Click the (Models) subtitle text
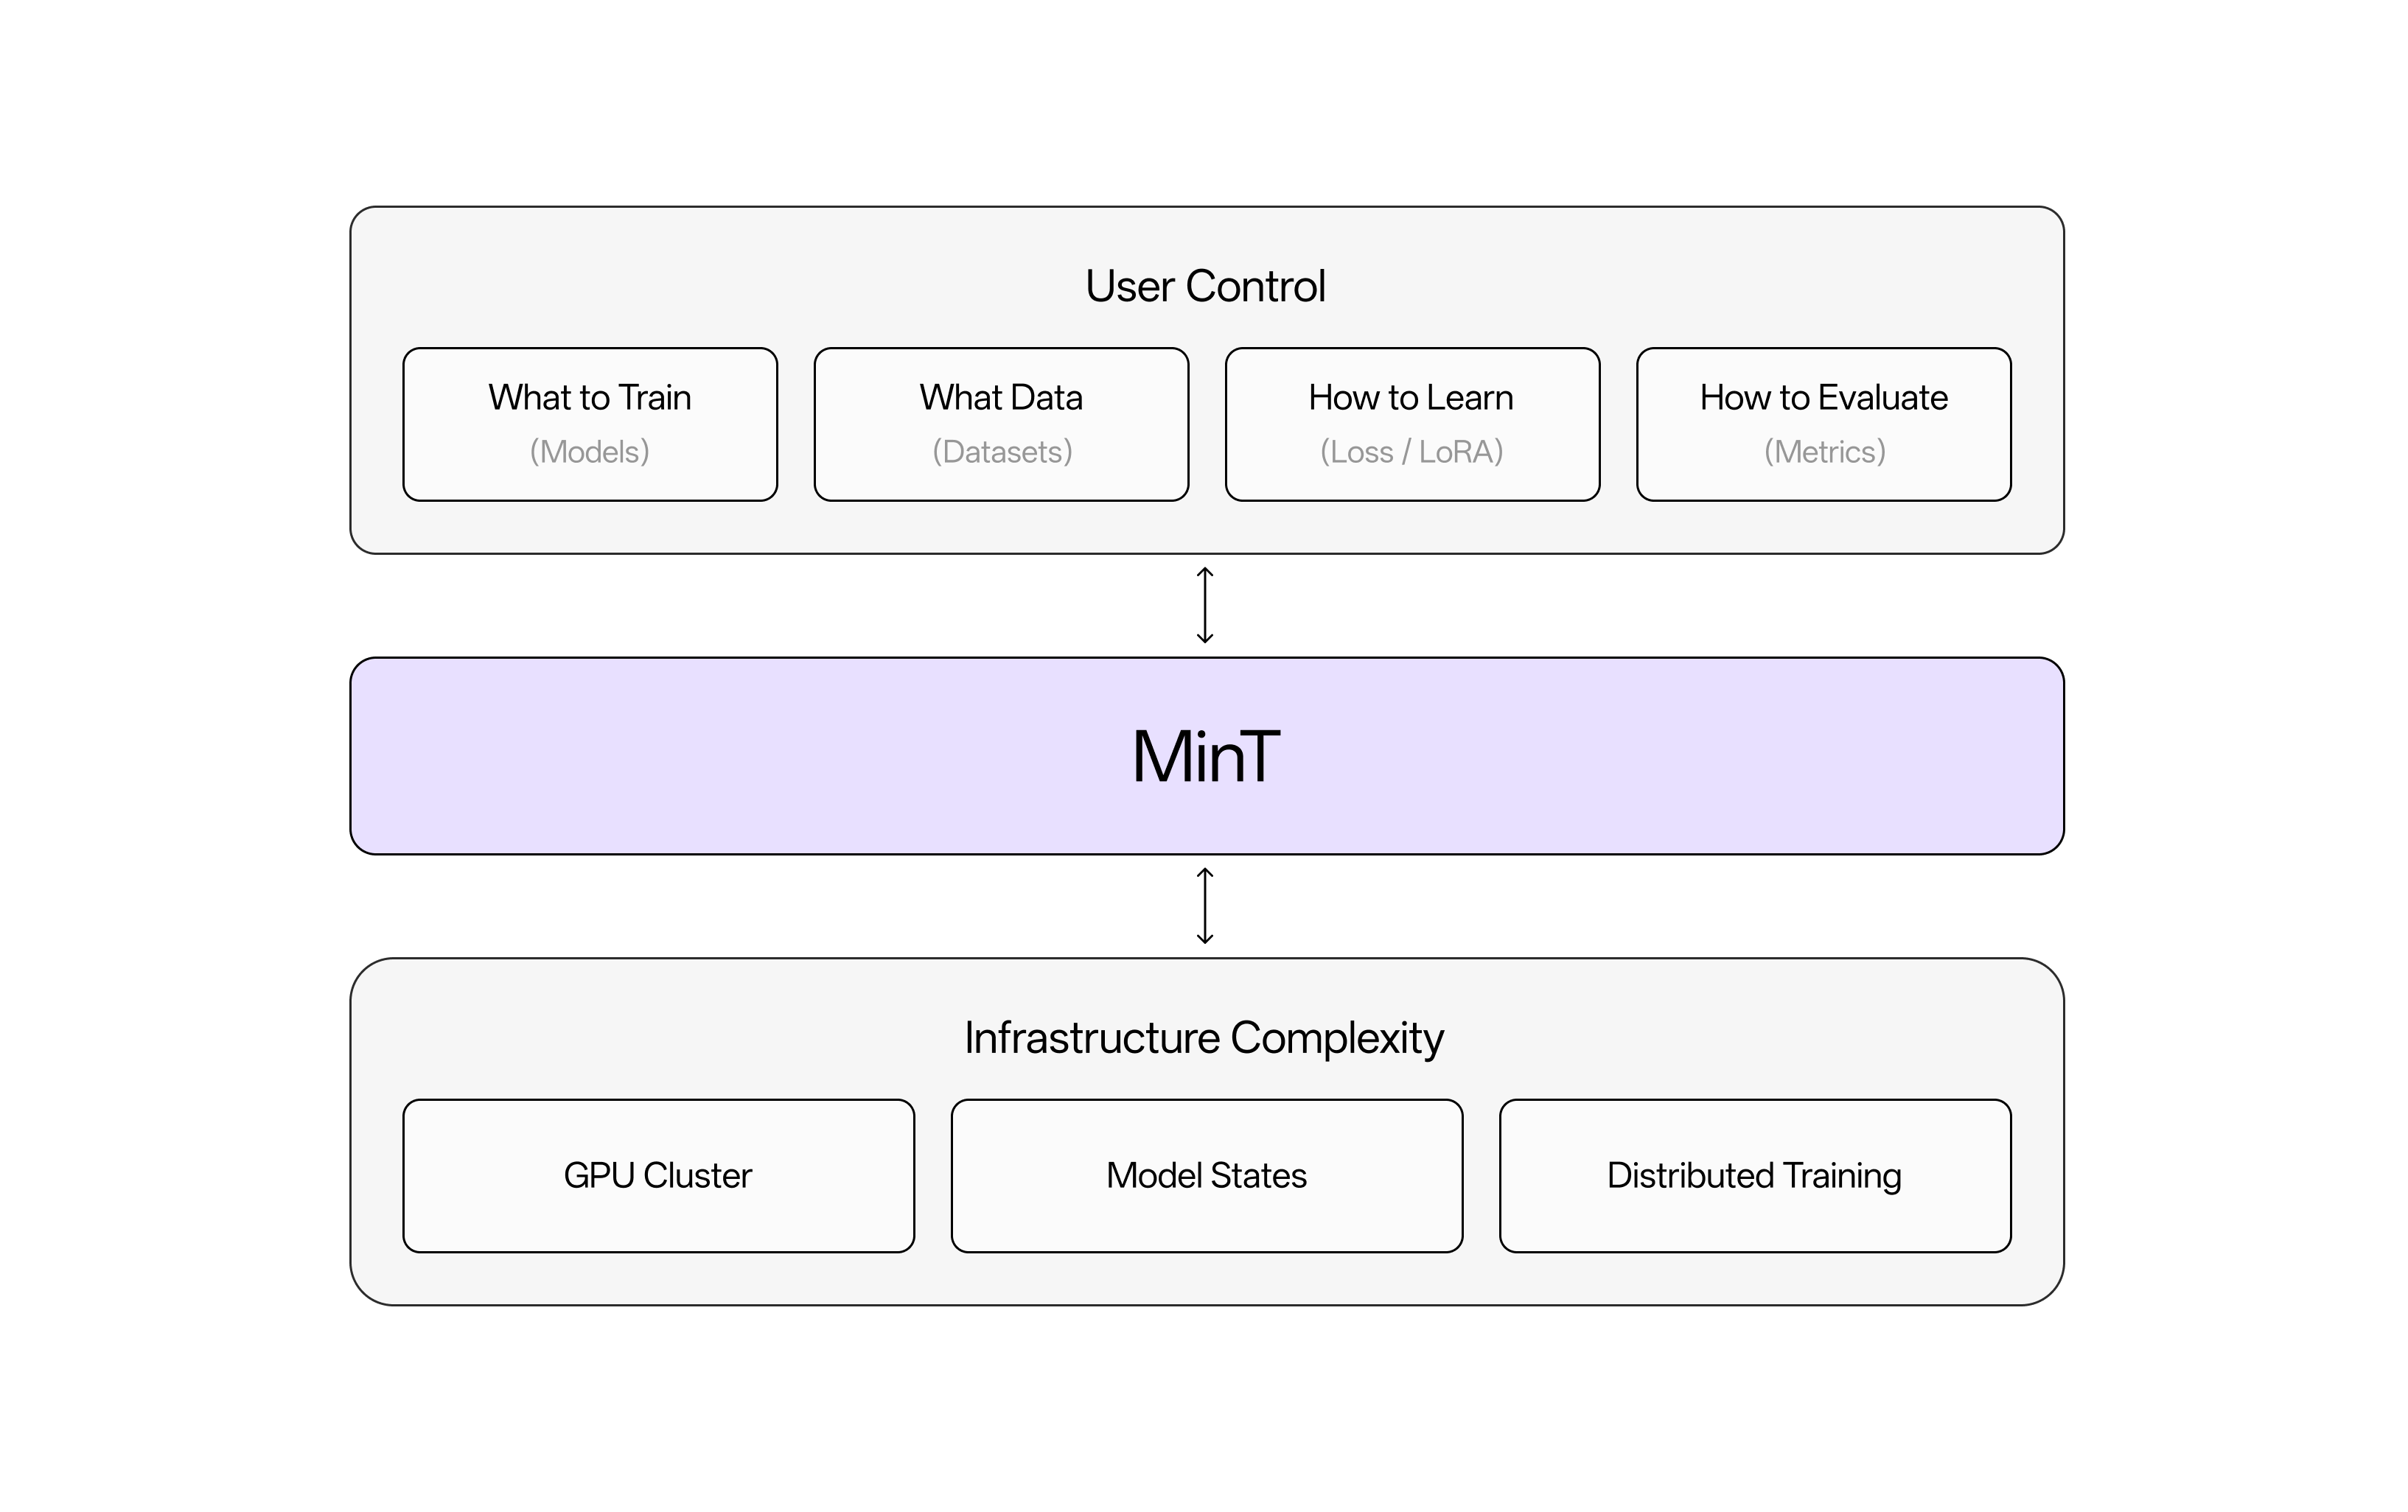 589,452
